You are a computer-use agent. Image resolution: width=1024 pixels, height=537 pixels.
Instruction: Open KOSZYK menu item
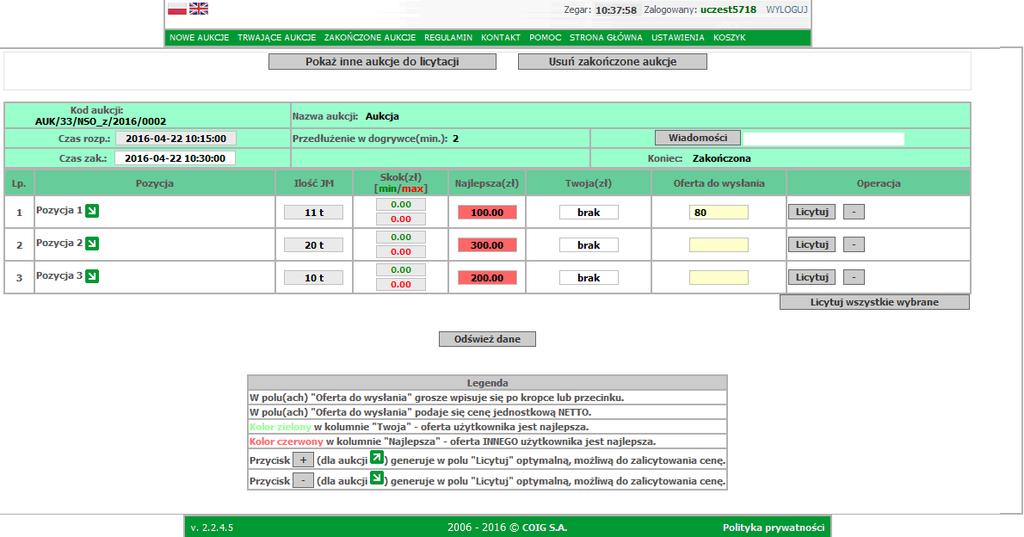click(x=729, y=38)
